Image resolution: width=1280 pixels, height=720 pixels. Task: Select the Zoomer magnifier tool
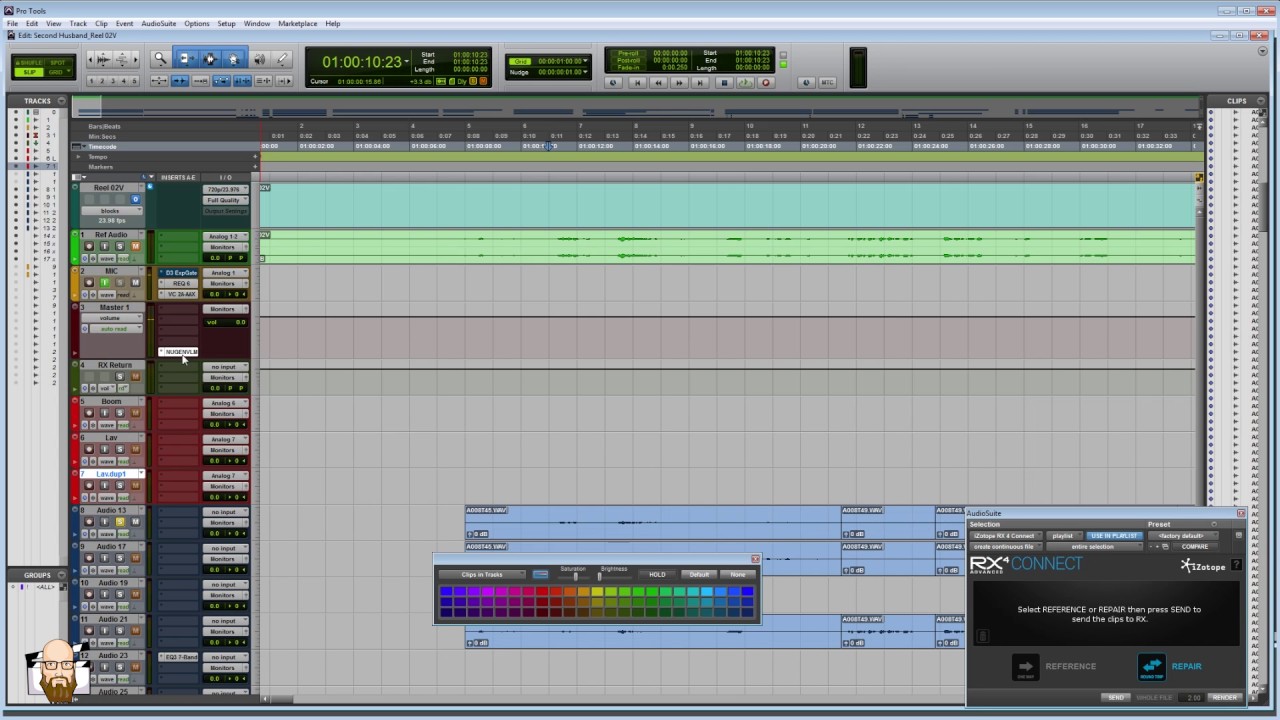tap(161, 59)
